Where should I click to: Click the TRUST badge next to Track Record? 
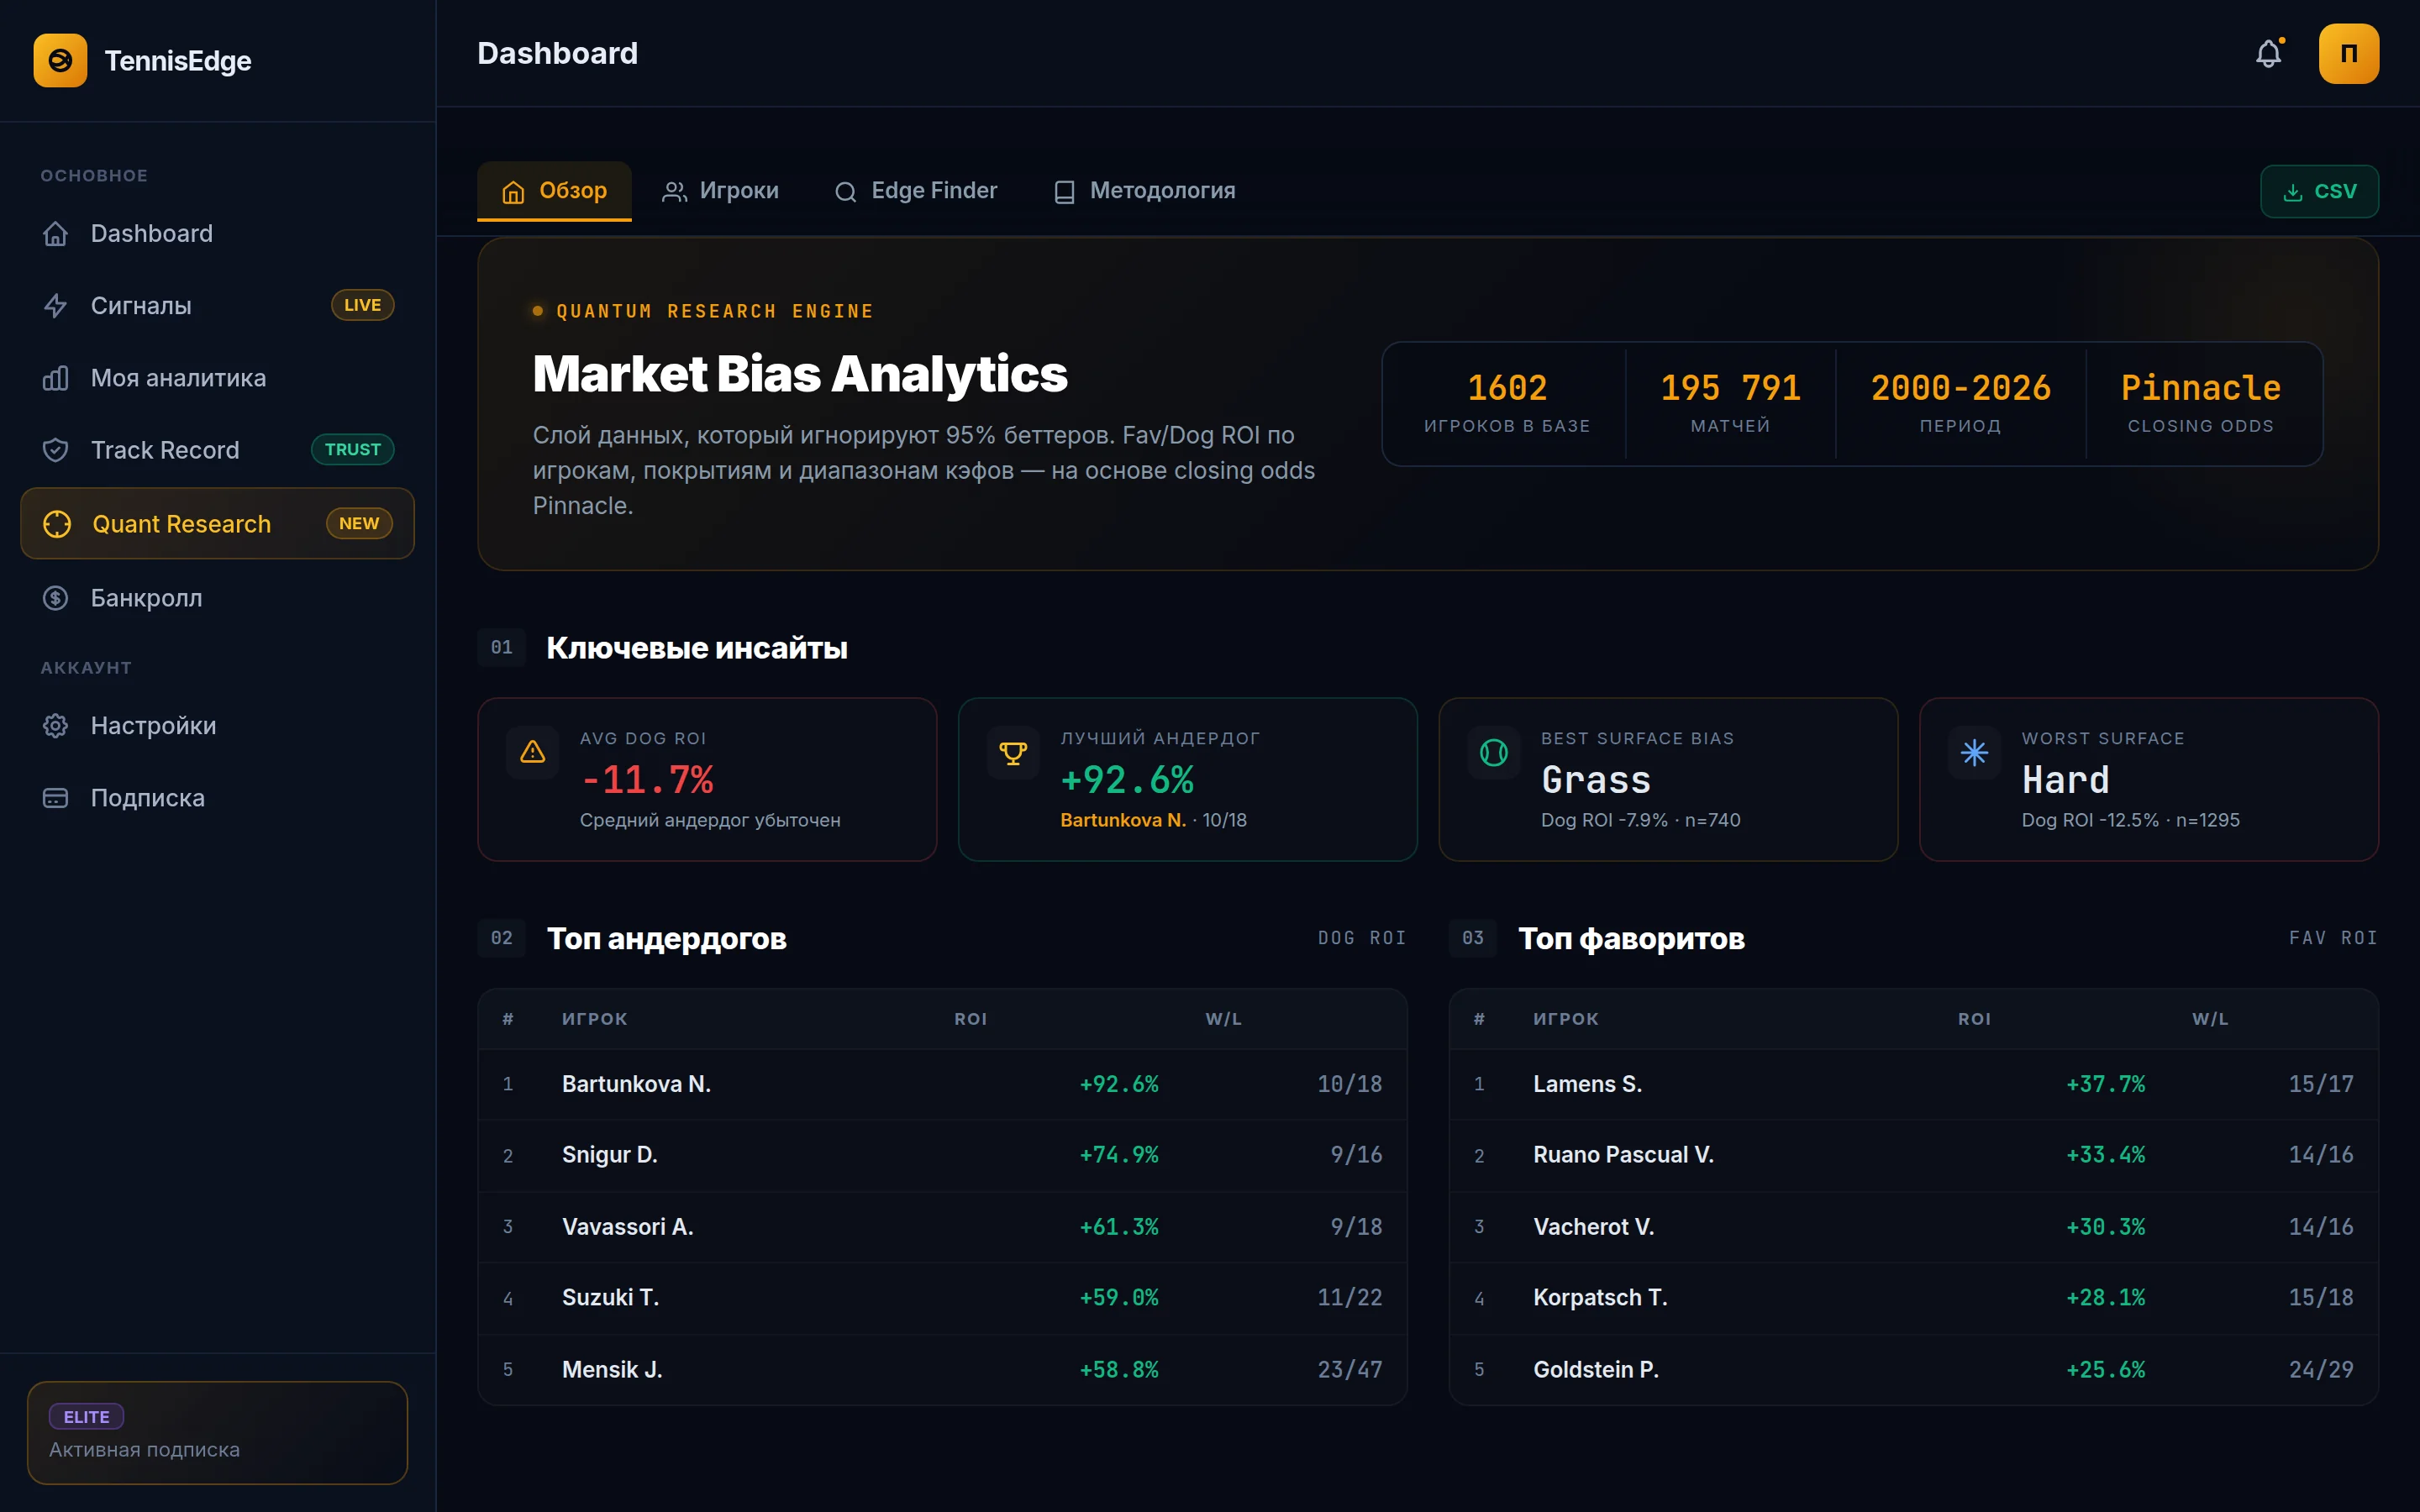pos(353,450)
